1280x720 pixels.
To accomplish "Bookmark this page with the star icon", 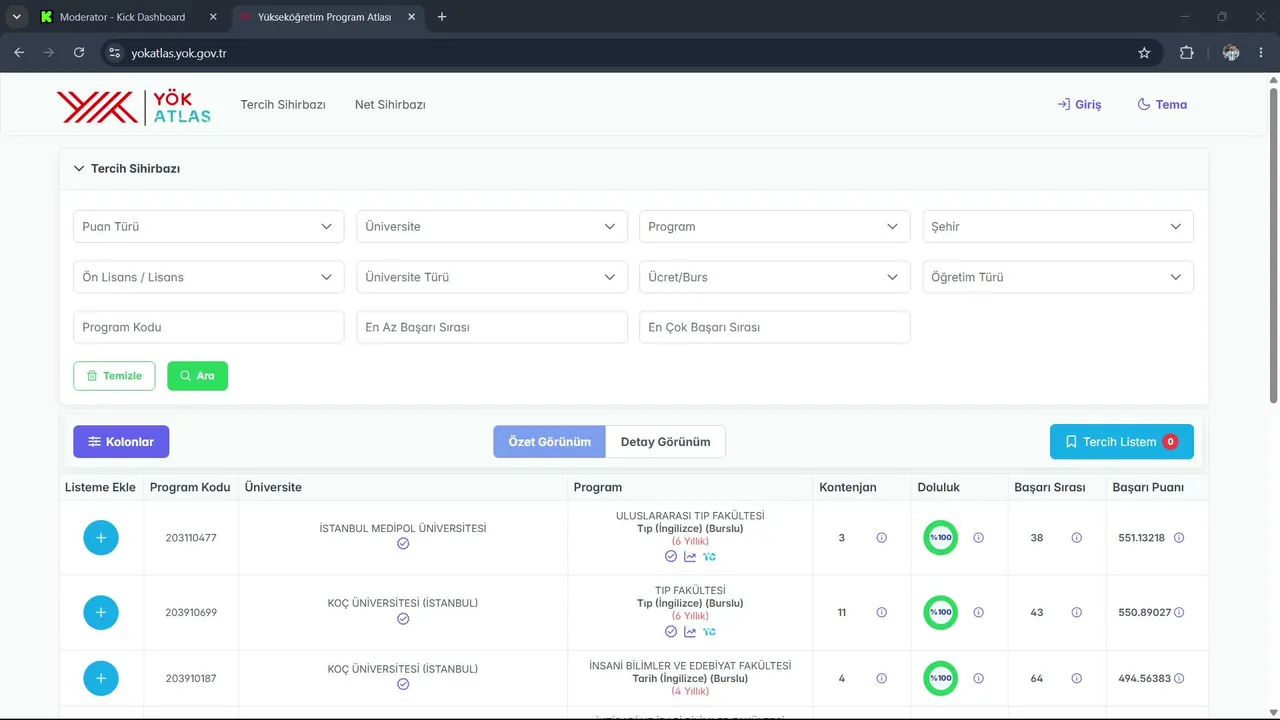I will tap(1144, 53).
